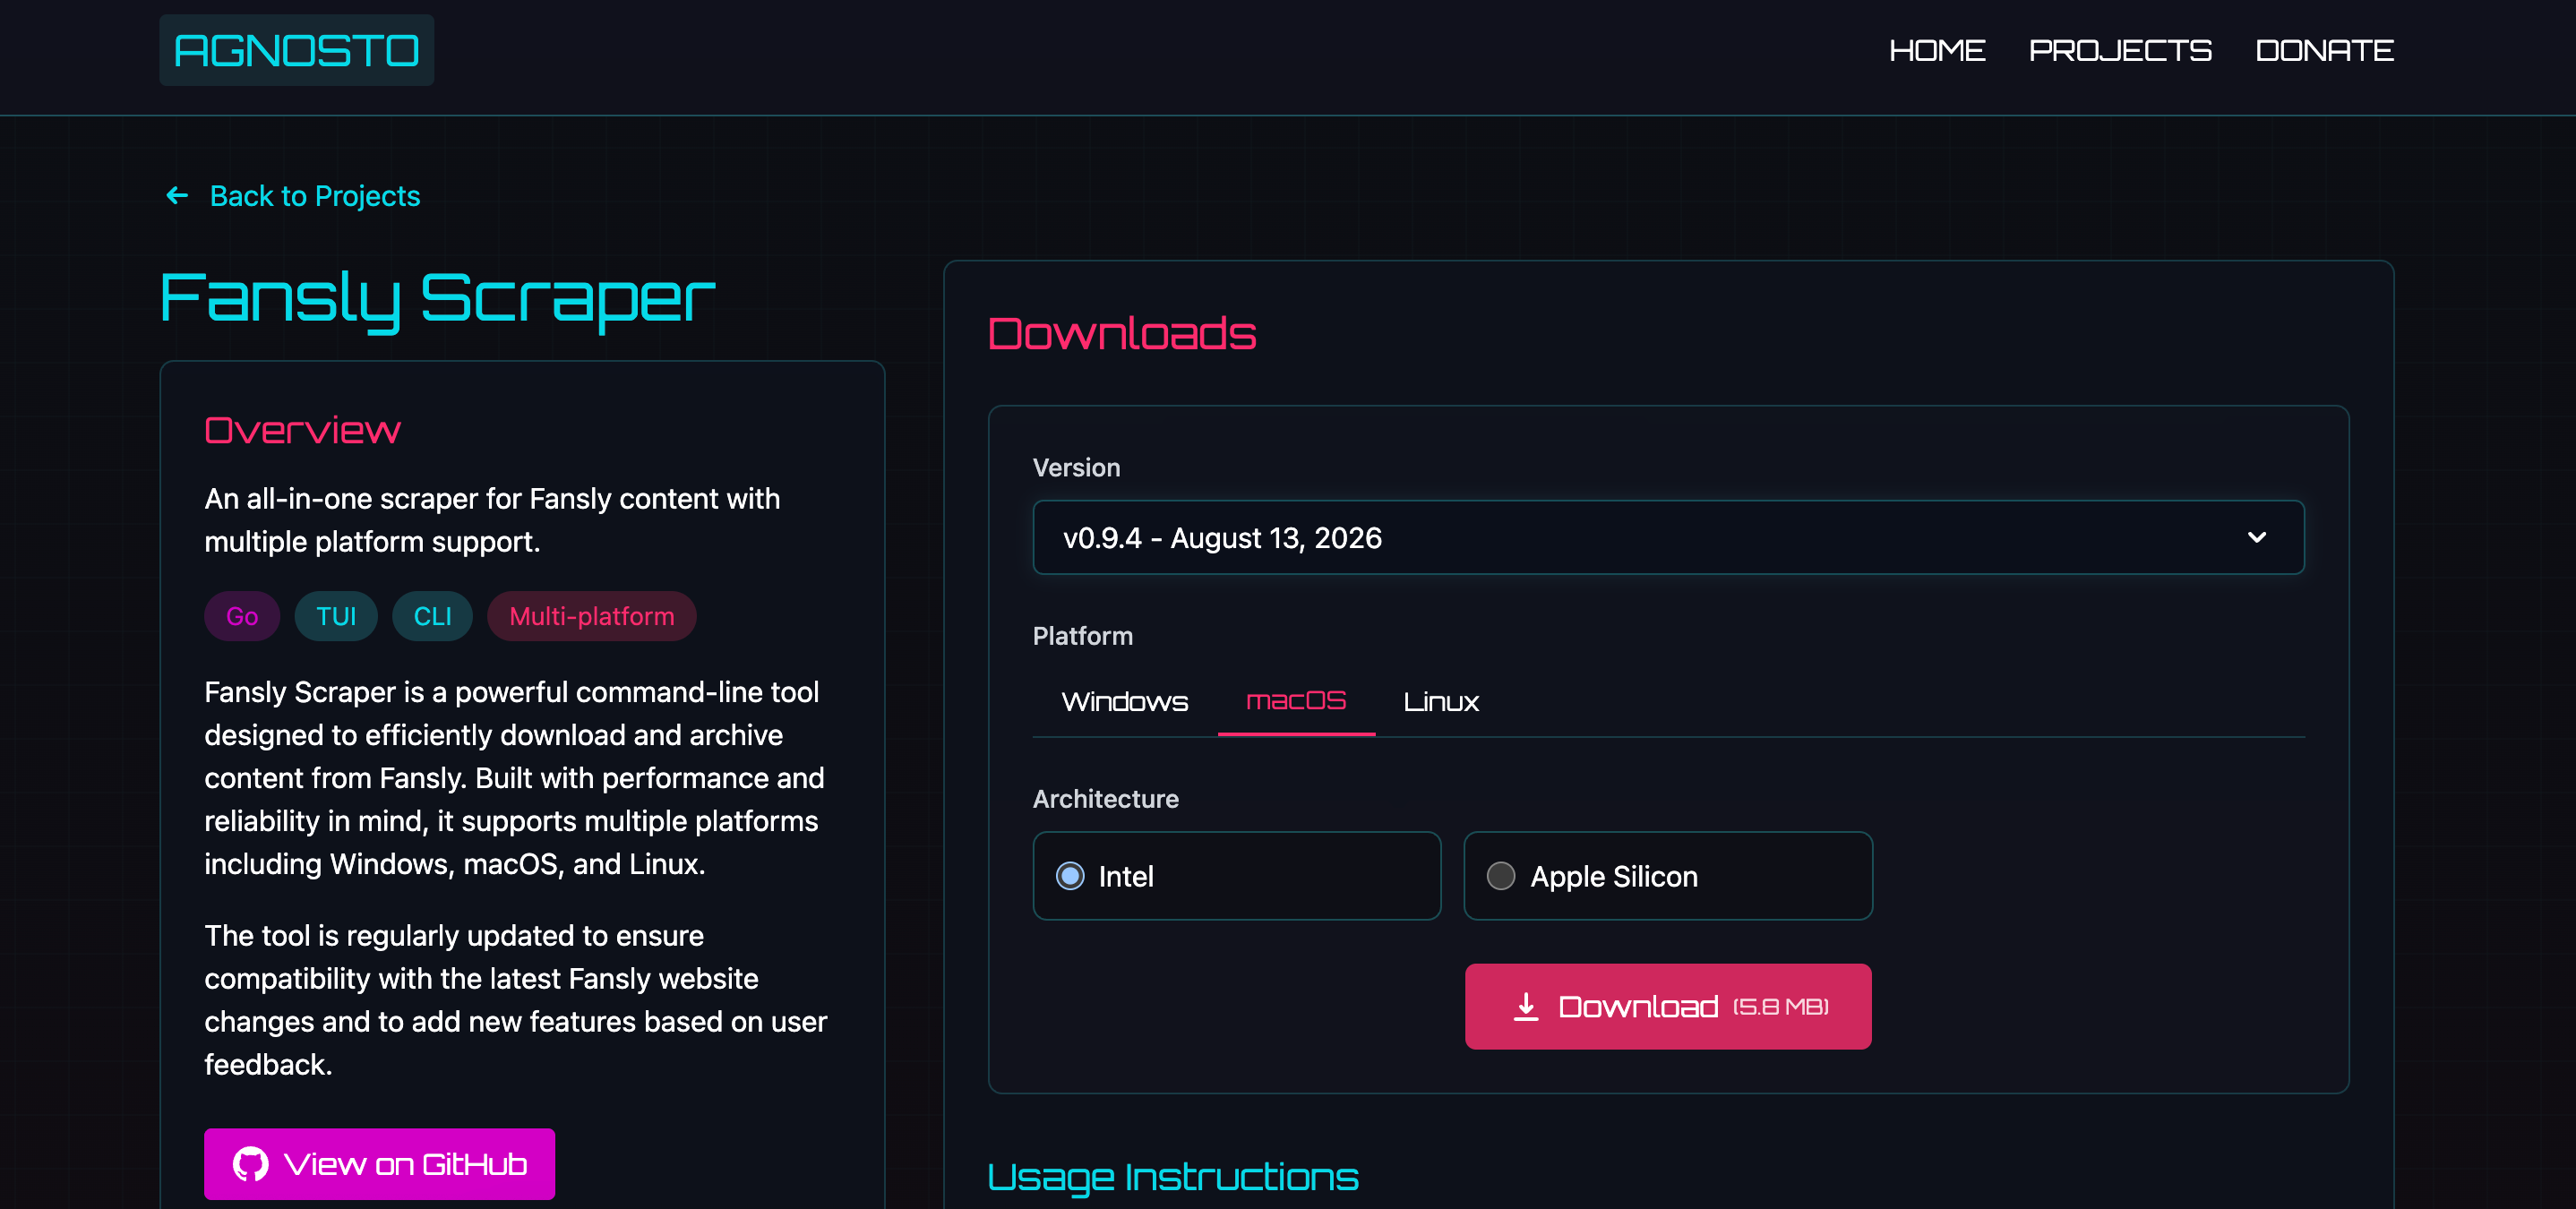Click the Architecture label
Image resolution: width=2576 pixels, height=1209 pixels.
pos(1105,799)
